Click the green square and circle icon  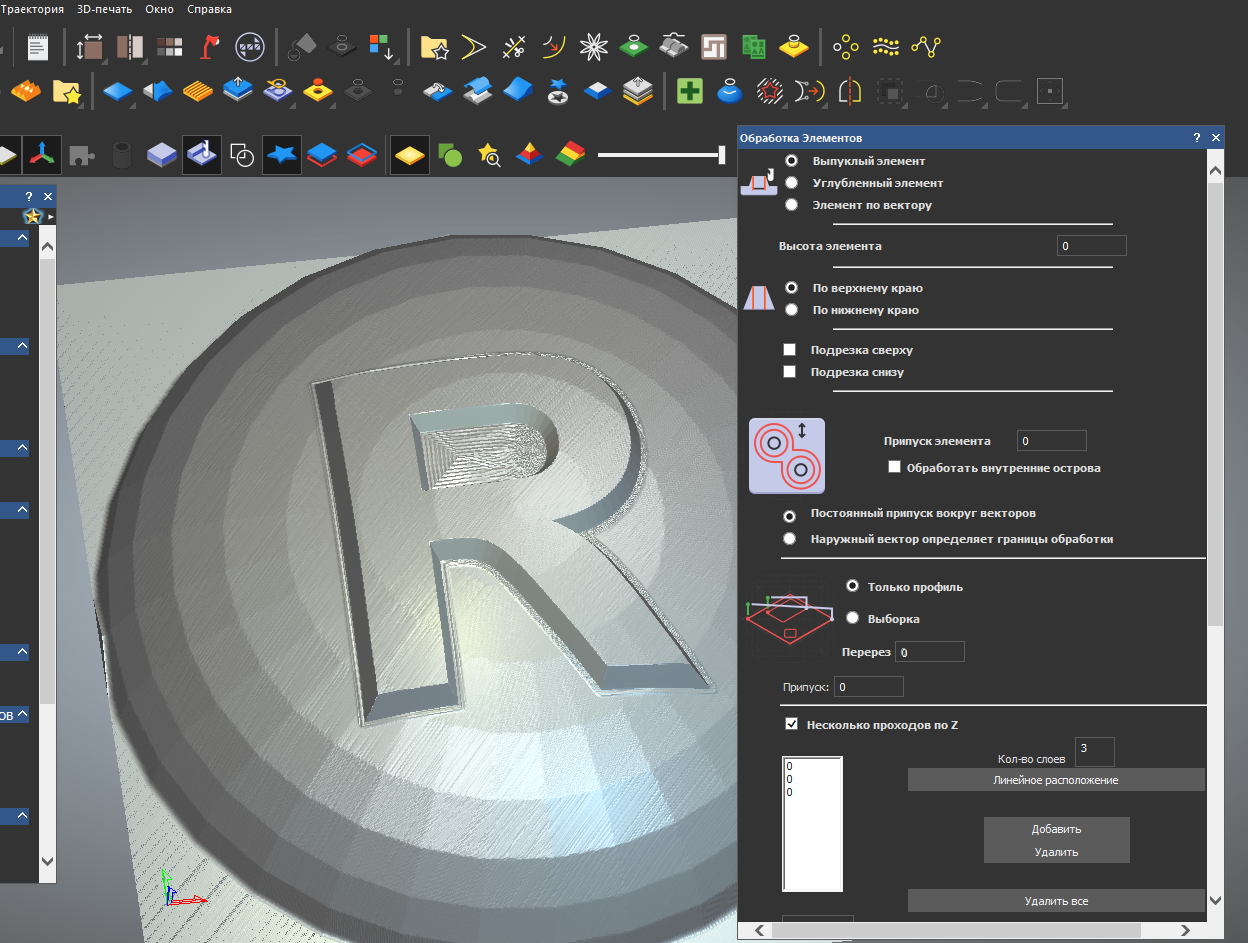pyautogui.click(x=449, y=155)
